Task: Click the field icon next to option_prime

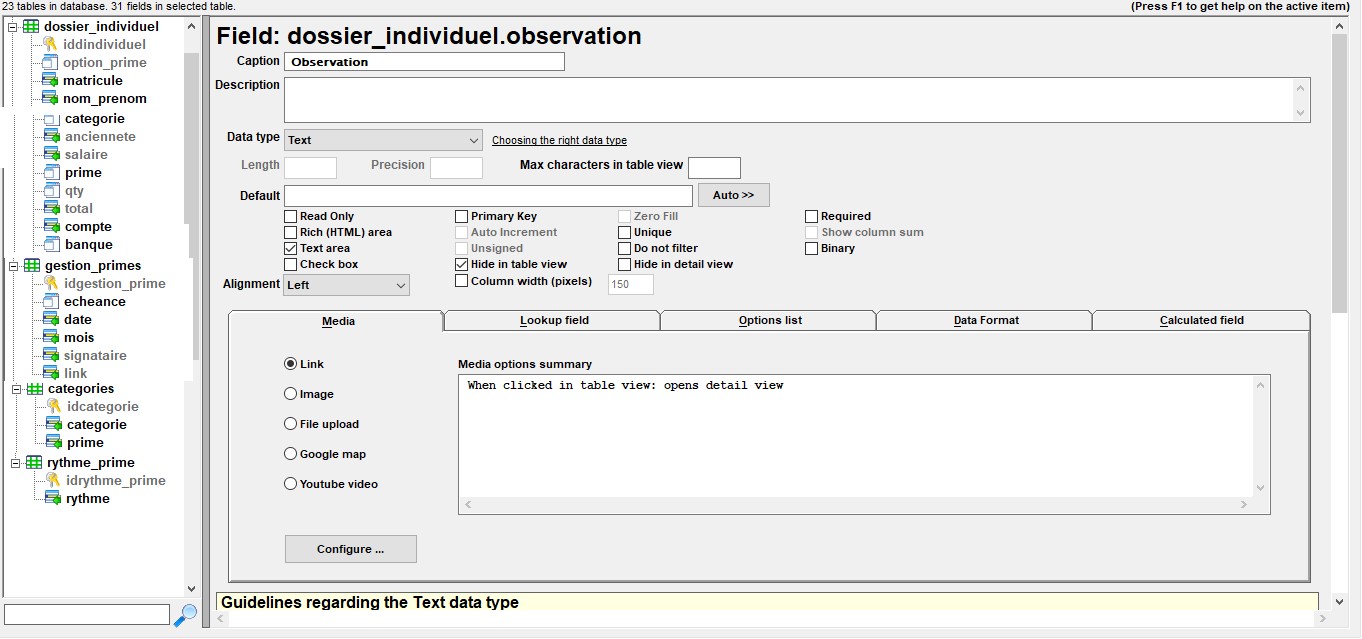Action: 50,63
